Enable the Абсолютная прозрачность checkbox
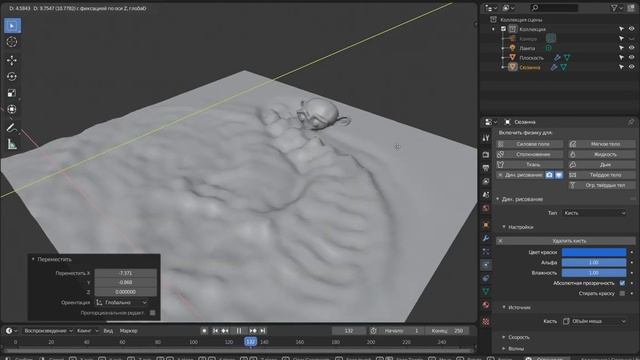Image resolution: width=640 pixels, height=360 pixels. (x=622, y=283)
